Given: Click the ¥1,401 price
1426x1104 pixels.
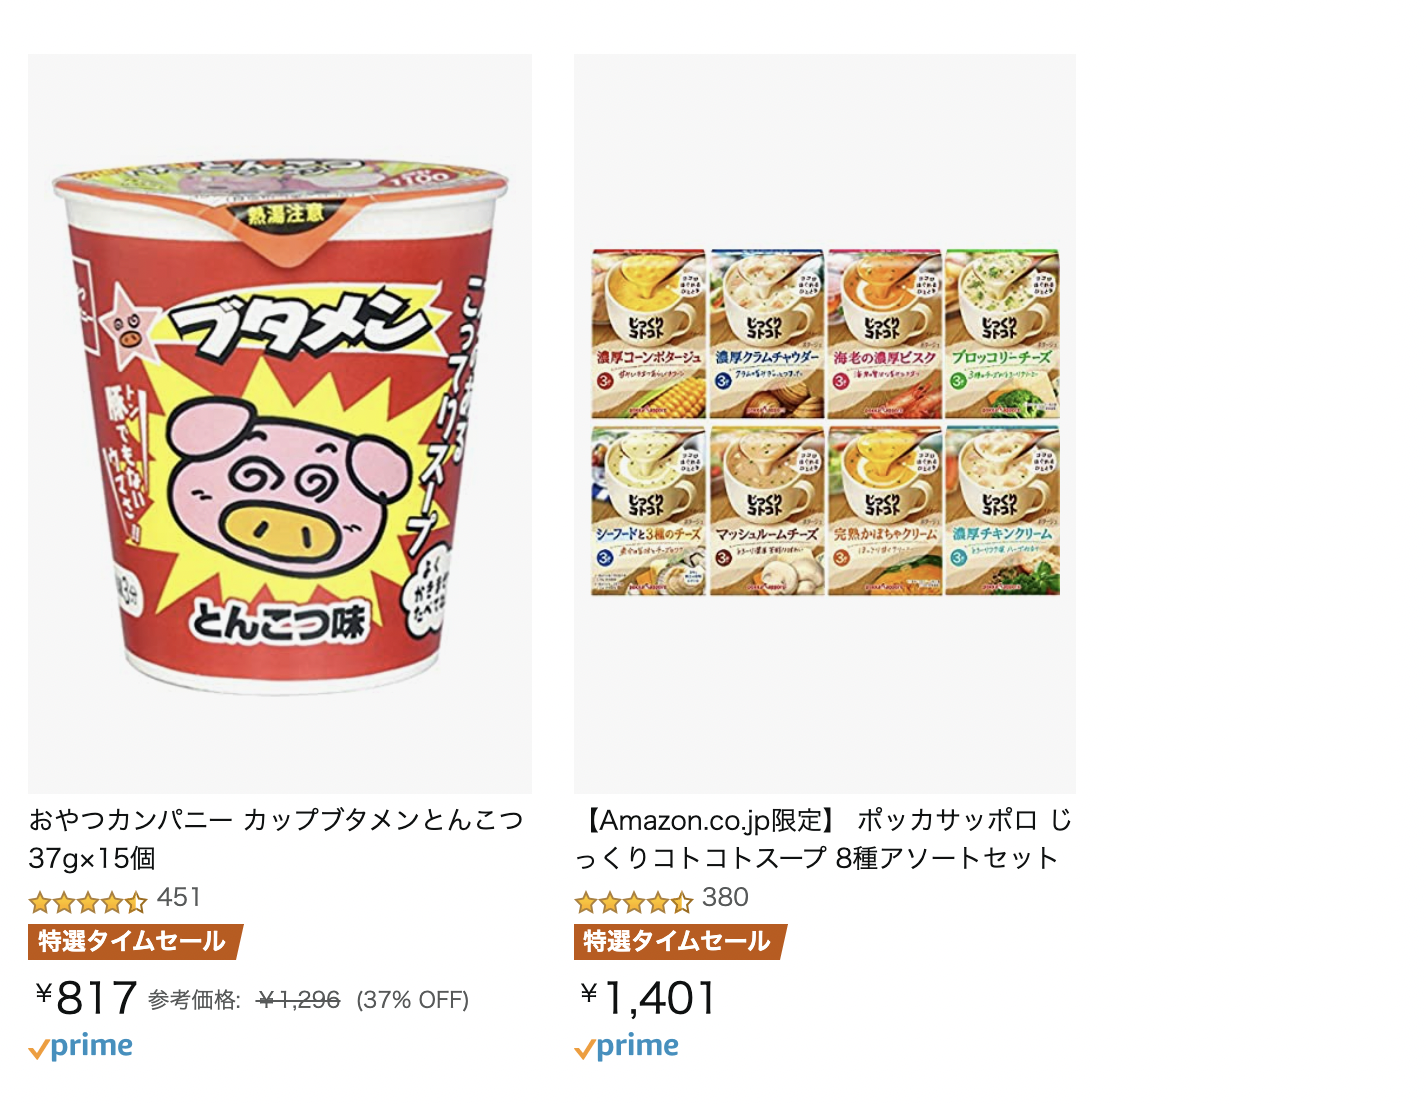Looking at the screenshot, I should point(648,998).
